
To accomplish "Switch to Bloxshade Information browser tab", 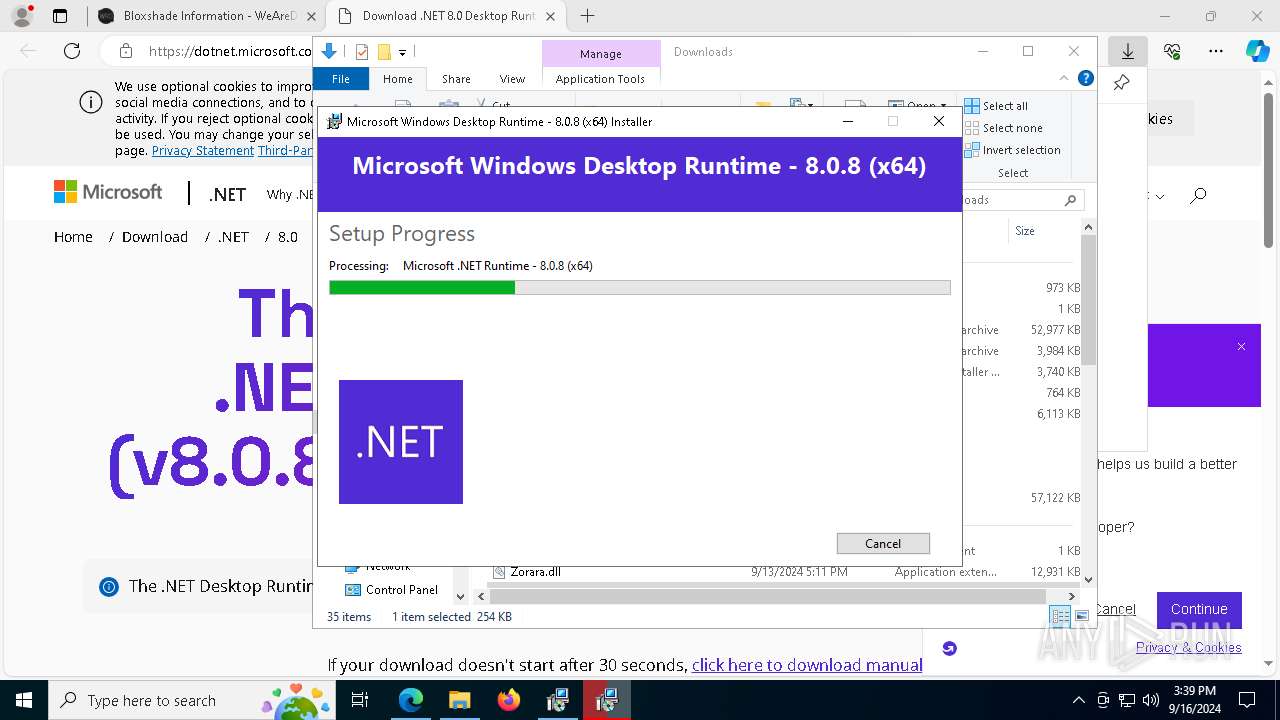I will coord(206,16).
